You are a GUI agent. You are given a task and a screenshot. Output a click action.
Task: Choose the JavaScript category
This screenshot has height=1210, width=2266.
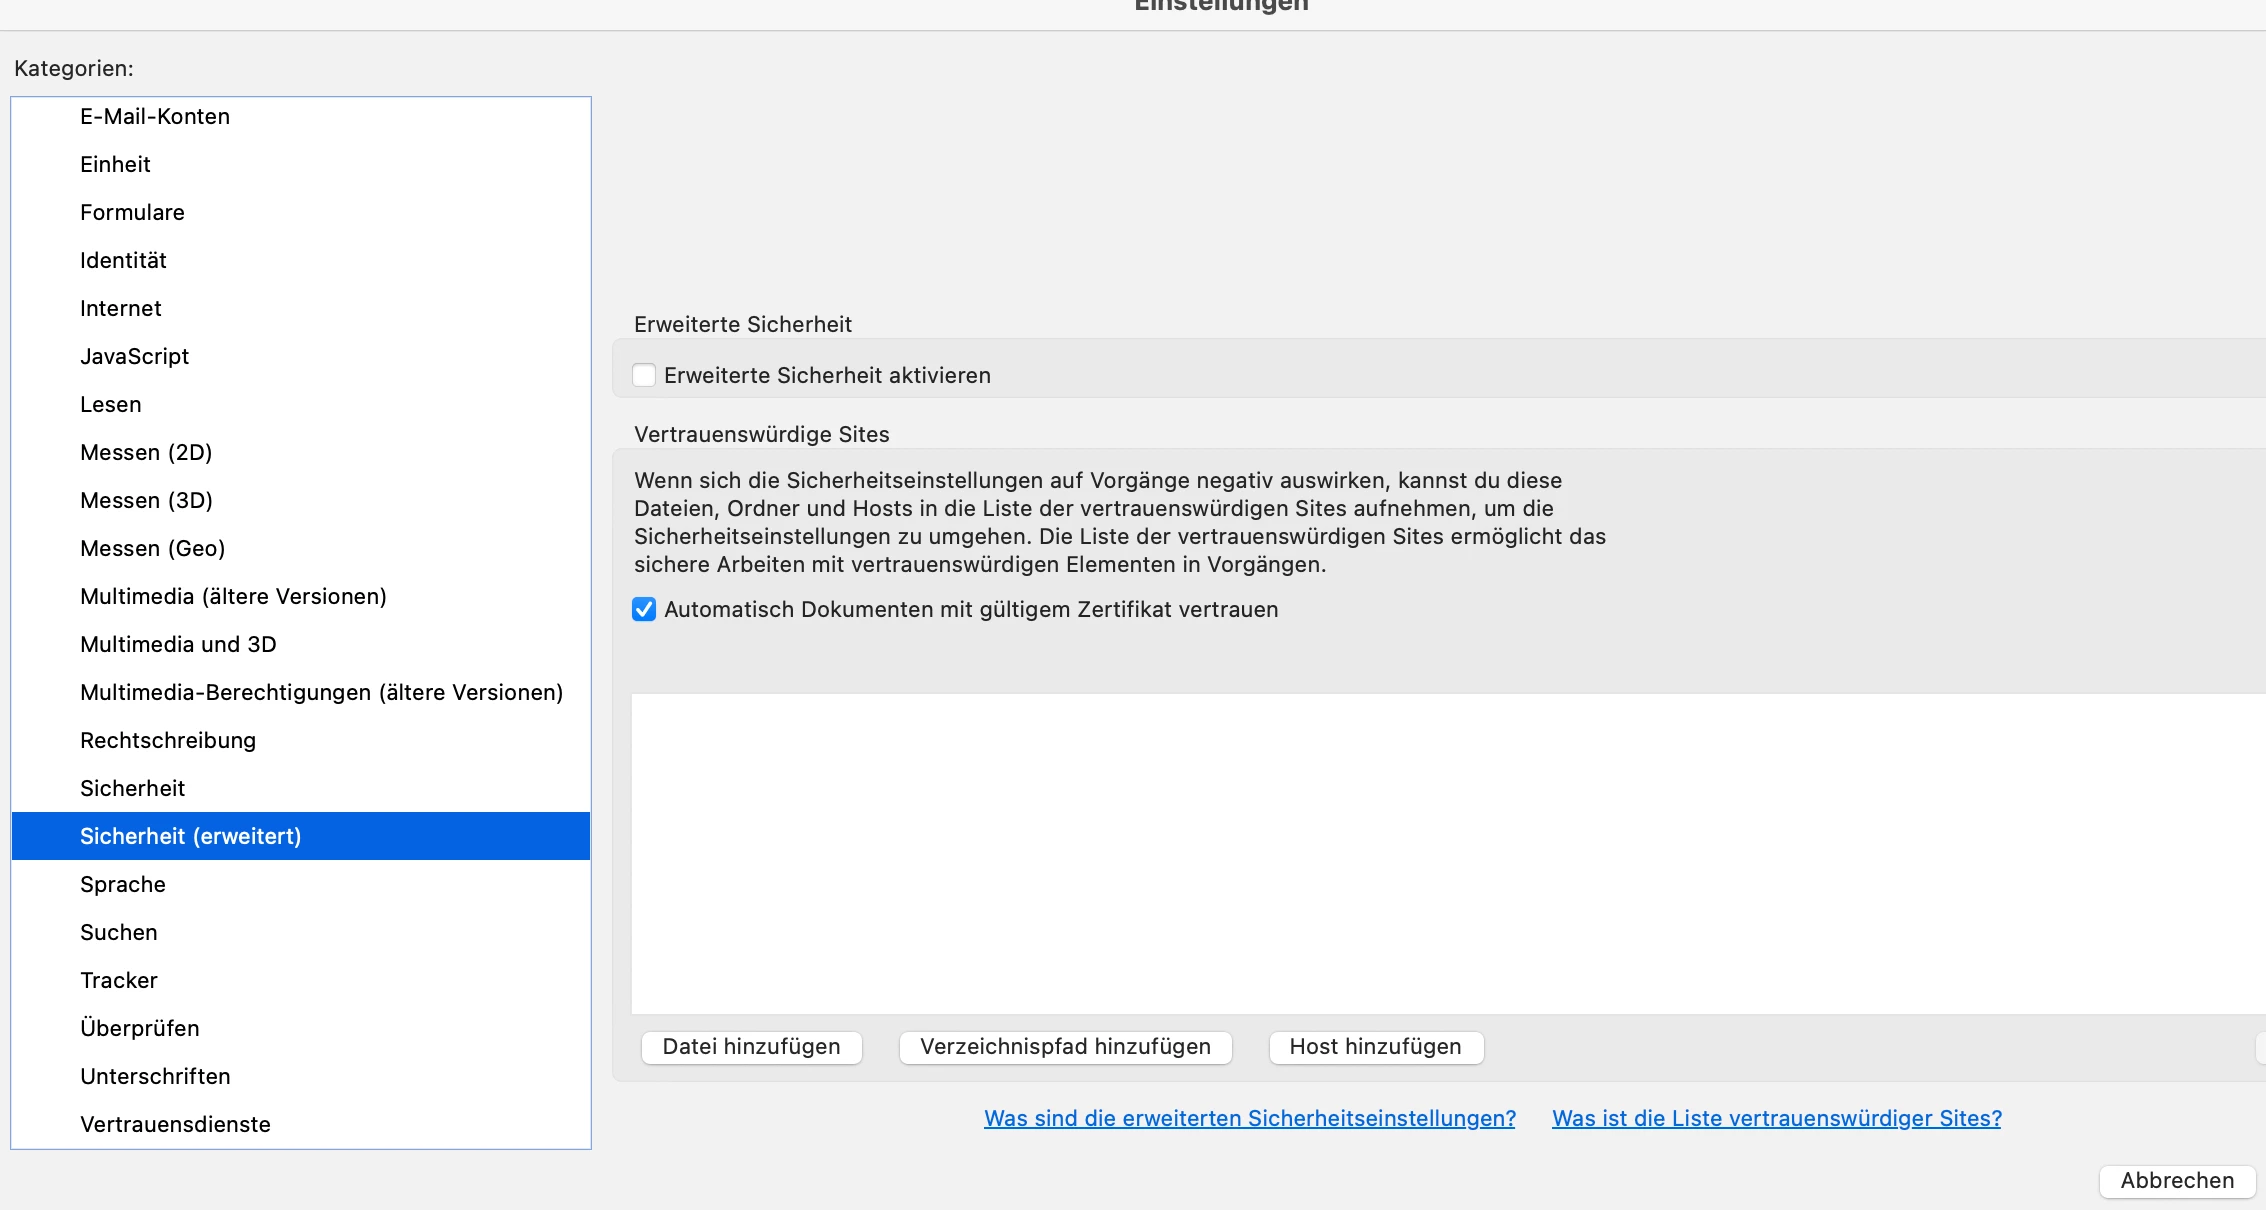point(134,356)
